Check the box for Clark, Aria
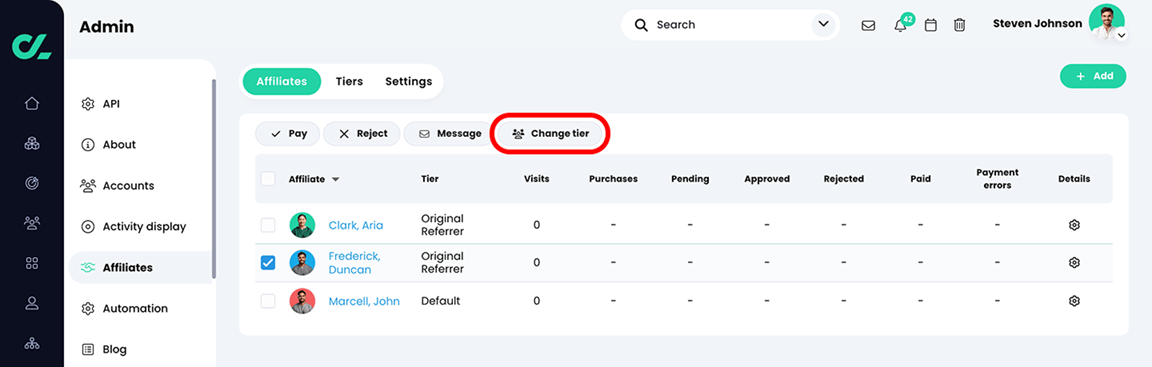1152x367 pixels. 268,225
